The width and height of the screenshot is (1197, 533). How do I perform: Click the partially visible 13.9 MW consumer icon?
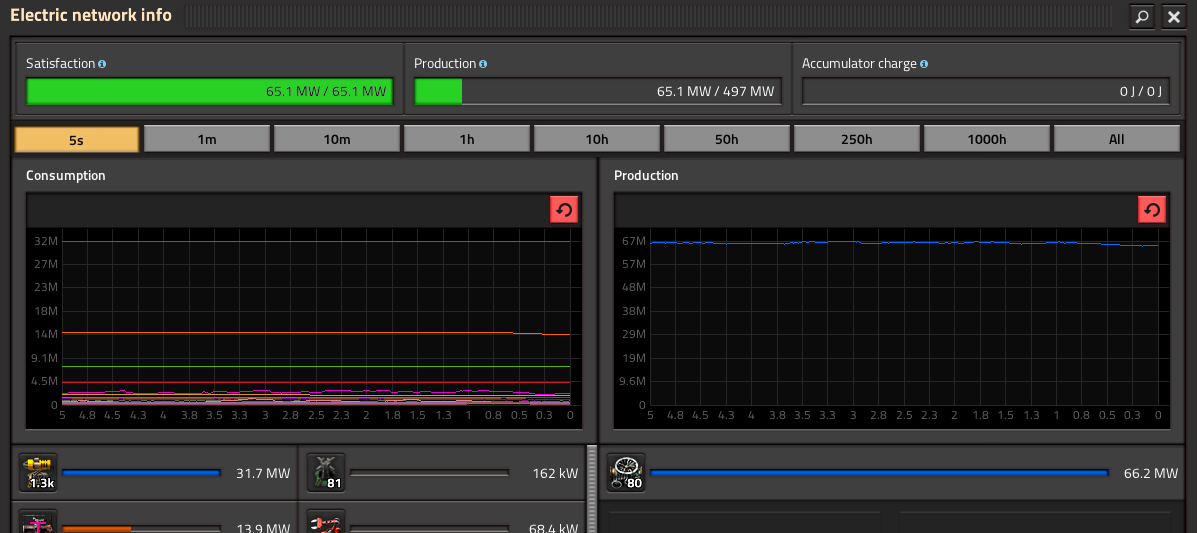pos(38,522)
